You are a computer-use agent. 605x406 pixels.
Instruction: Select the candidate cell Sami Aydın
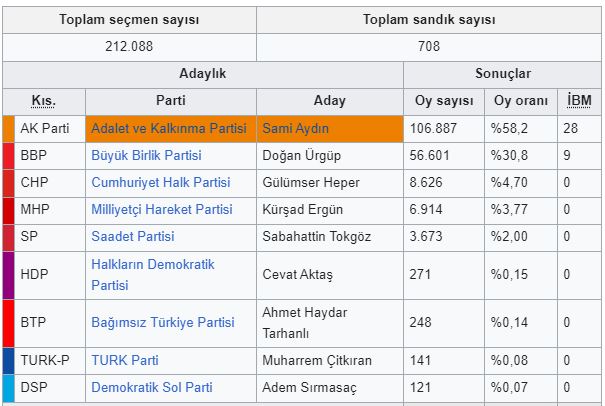(295, 129)
